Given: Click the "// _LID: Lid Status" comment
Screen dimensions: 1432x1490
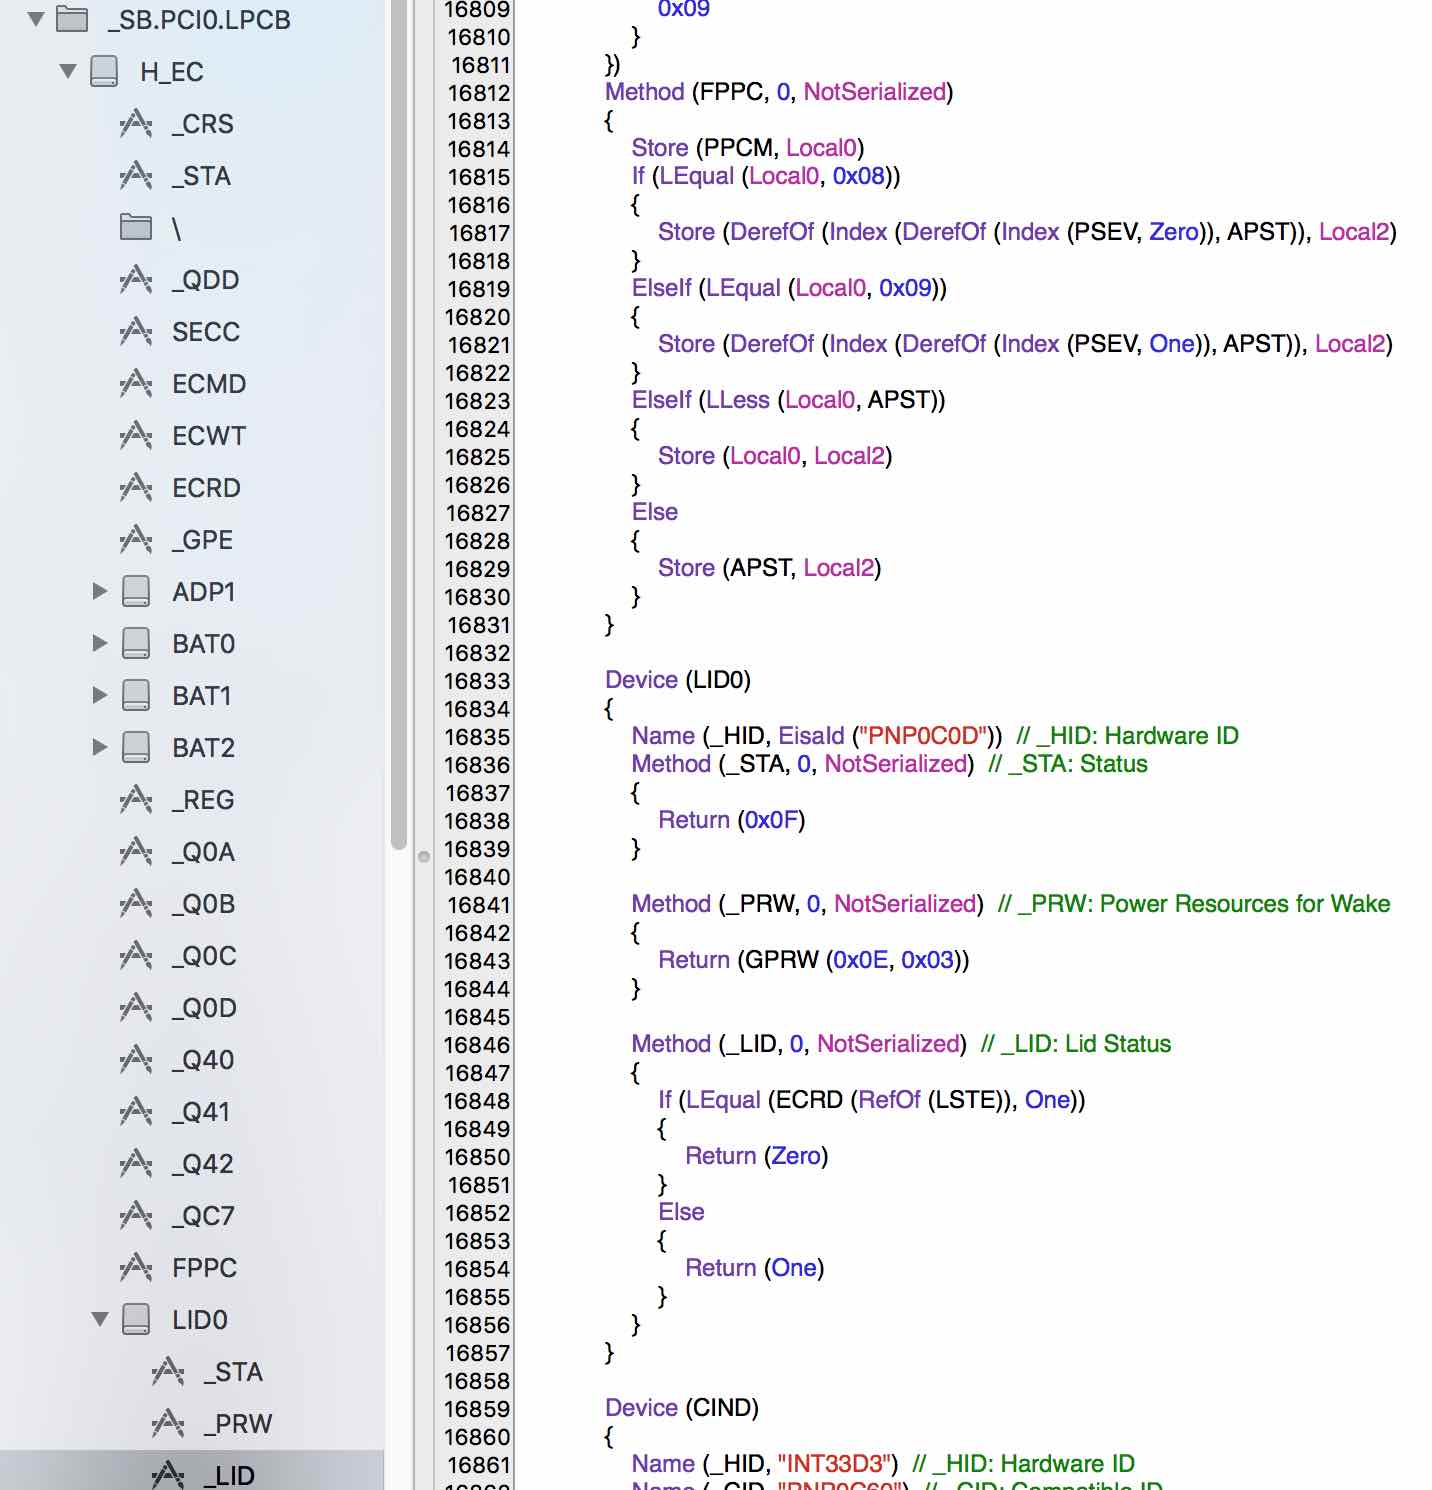Looking at the screenshot, I should point(1076,1044).
